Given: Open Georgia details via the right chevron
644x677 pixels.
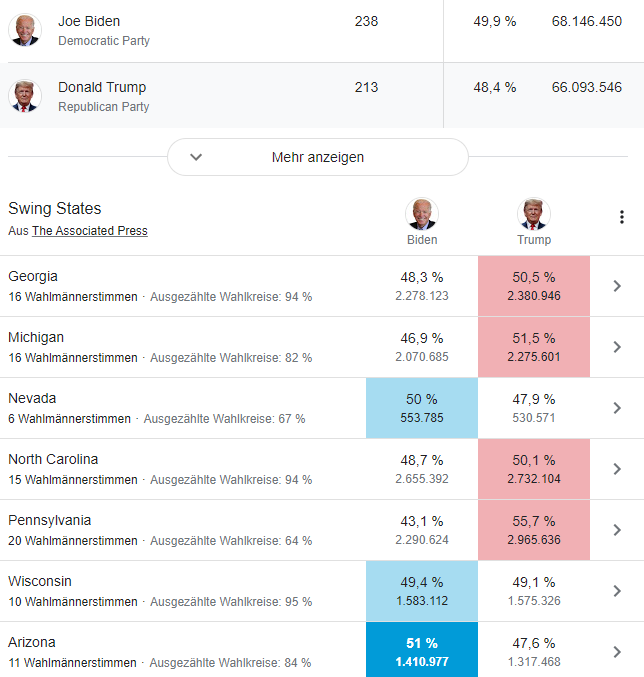Looking at the screenshot, I should [x=617, y=286].
